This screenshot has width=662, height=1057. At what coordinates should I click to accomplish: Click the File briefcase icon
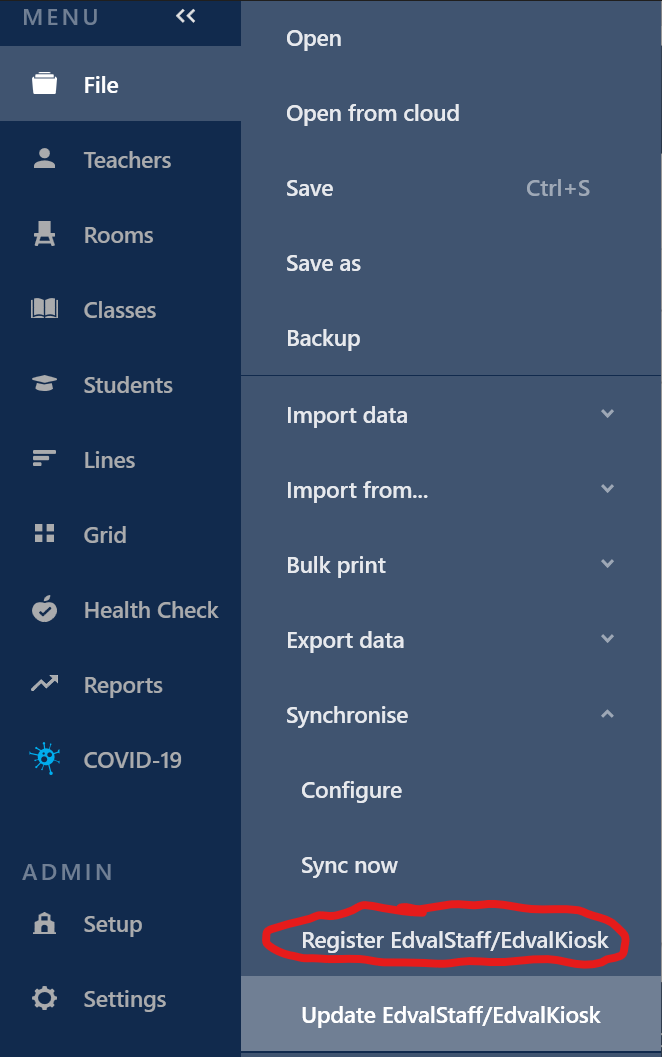click(45, 85)
